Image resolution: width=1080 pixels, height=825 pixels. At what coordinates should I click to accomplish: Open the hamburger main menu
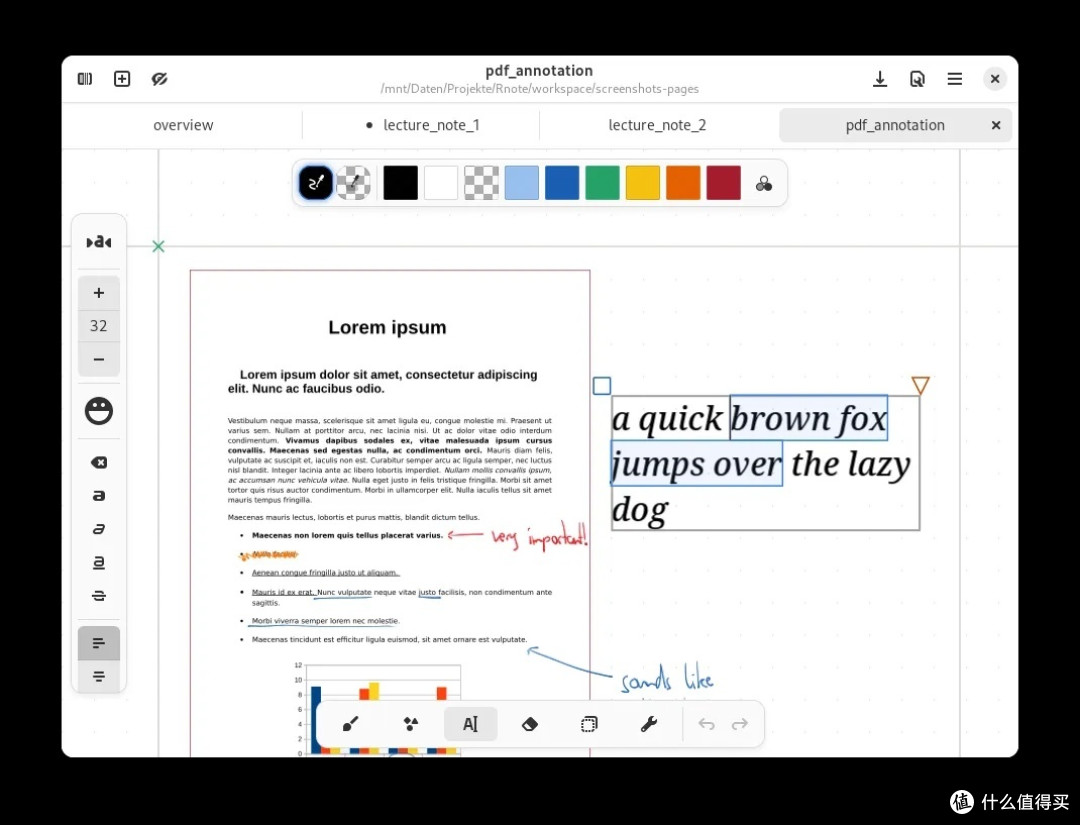(x=955, y=79)
